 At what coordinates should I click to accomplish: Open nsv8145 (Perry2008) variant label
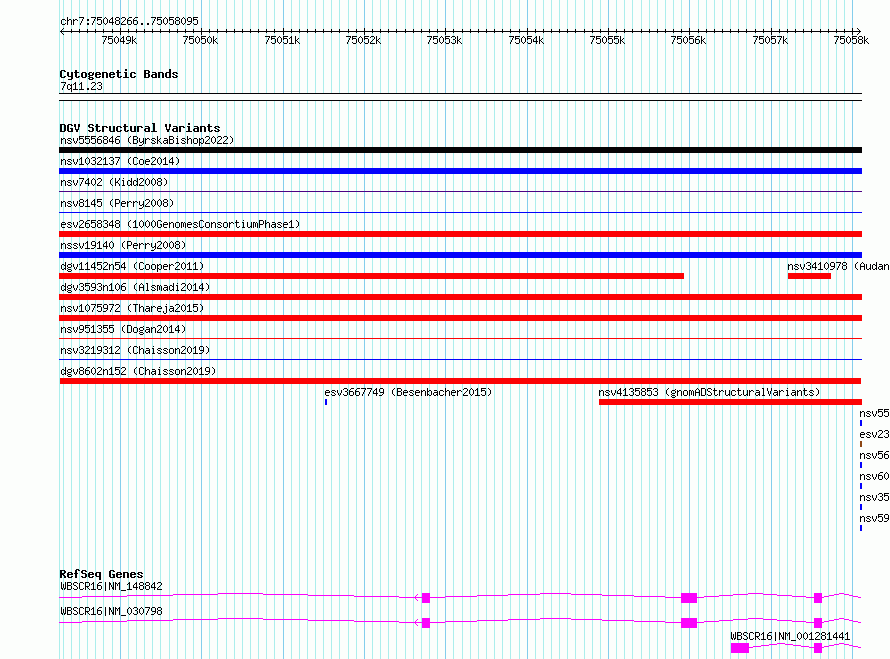(x=117, y=203)
